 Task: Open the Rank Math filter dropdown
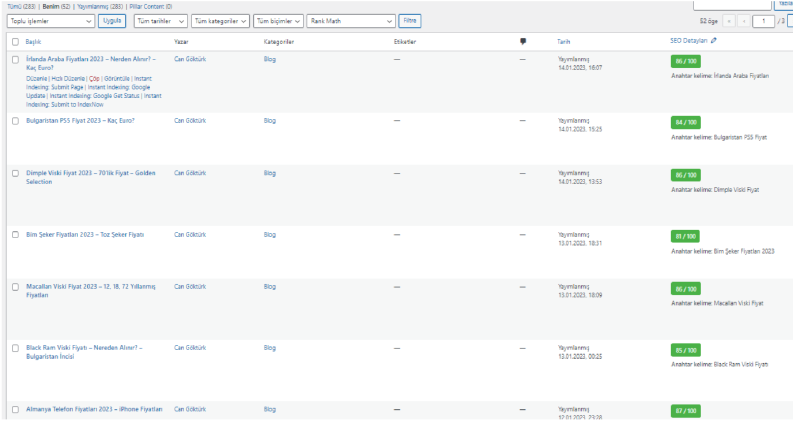(351, 21)
